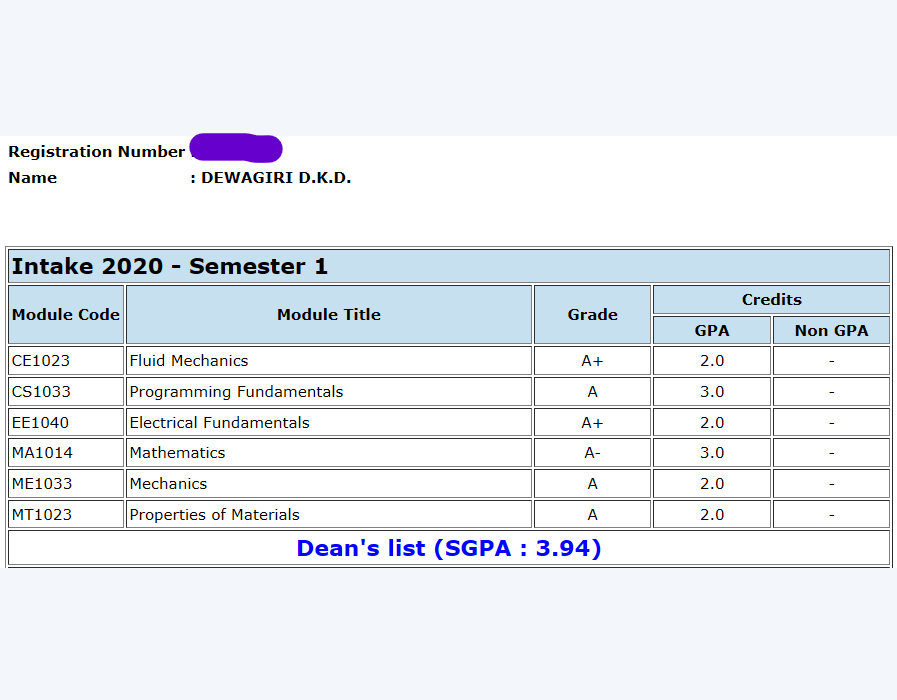This screenshot has width=897, height=700.
Task: Click module code MA1014
Action: (42, 452)
